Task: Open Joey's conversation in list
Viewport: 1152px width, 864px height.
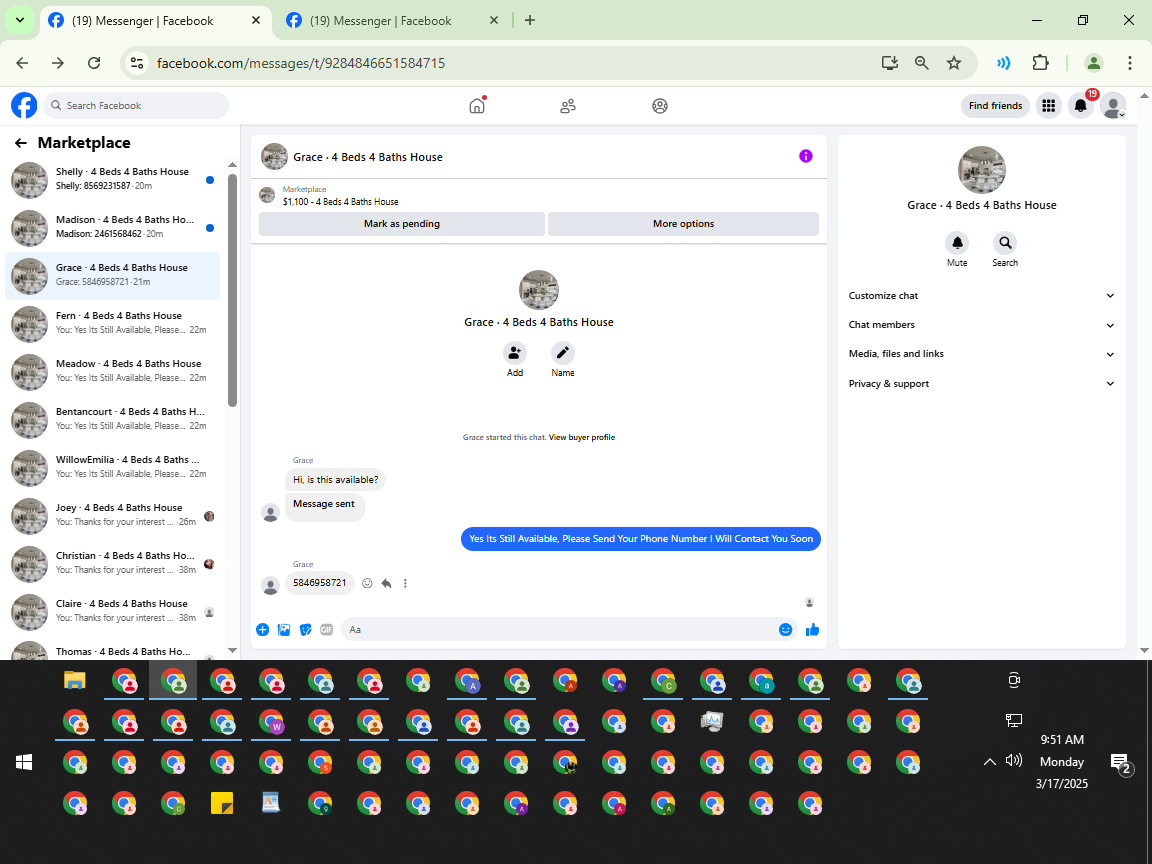Action: click(113, 516)
